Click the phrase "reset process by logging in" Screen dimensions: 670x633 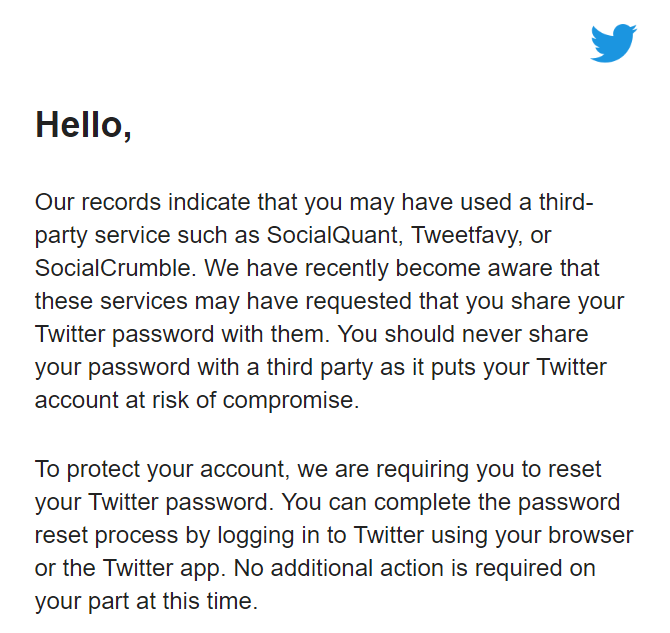(178, 536)
